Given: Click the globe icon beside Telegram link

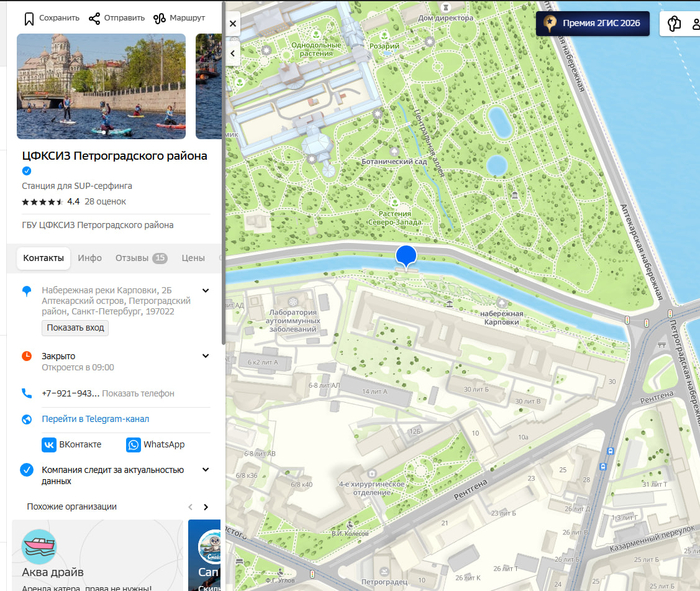Looking at the screenshot, I should click(x=27, y=420).
